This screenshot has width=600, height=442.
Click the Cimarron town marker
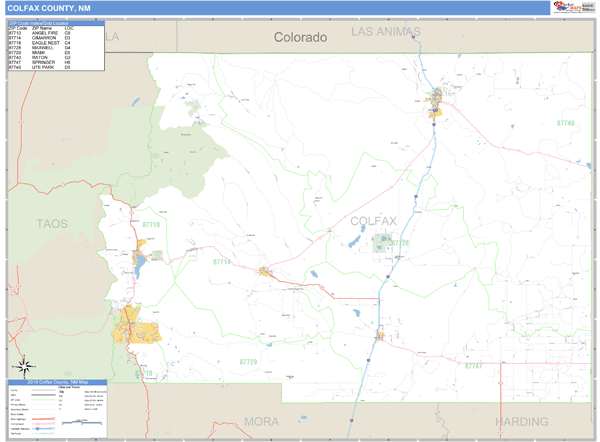tap(265, 271)
